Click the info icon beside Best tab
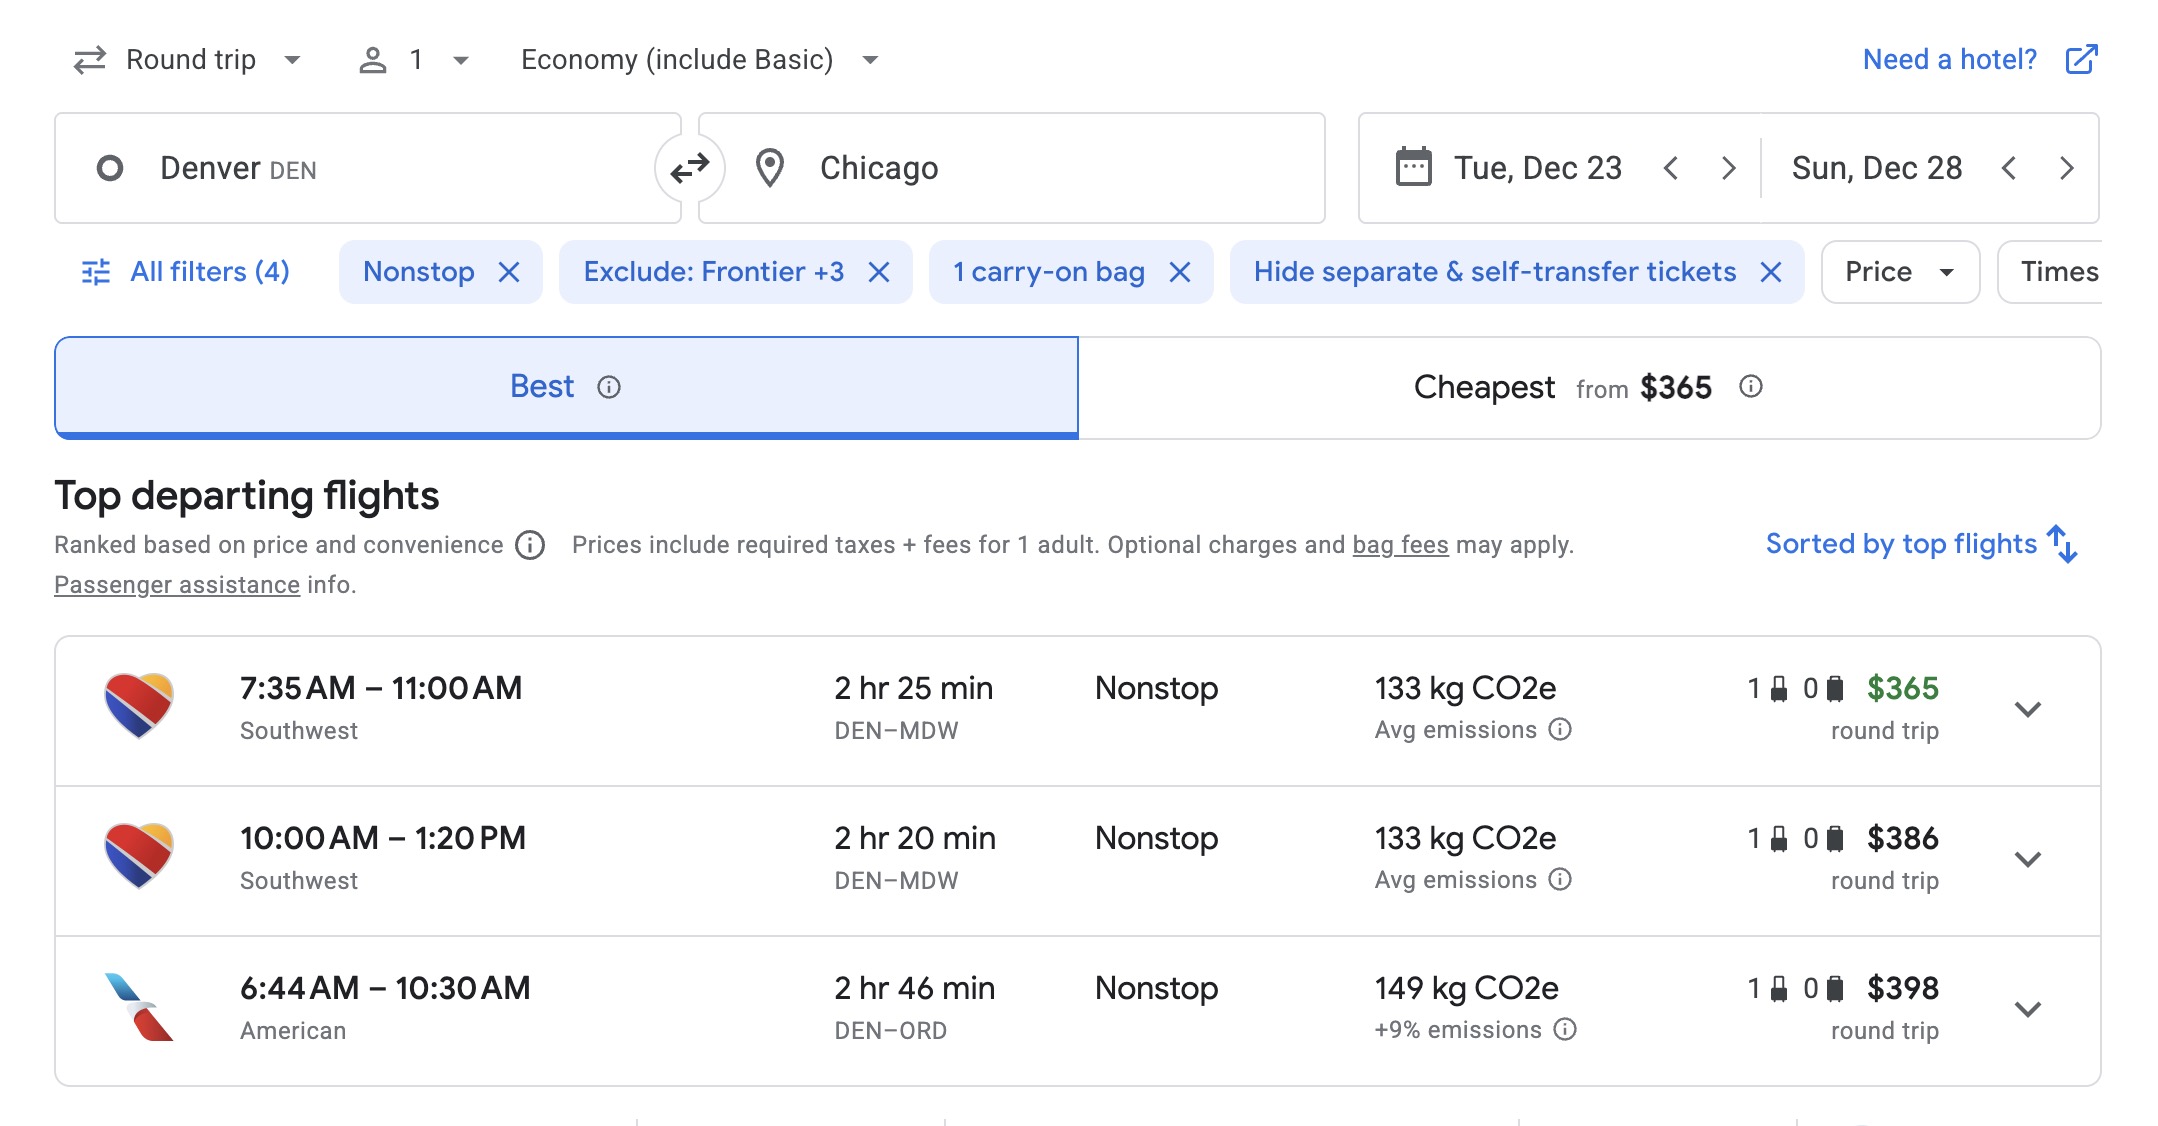Screen dimensions: 2158x1126 click(x=609, y=387)
